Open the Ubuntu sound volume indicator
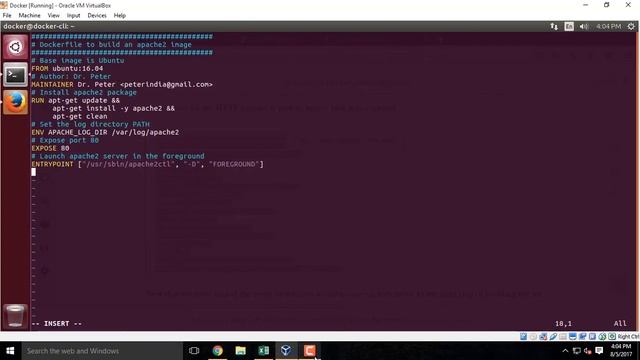The image size is (640, 360). pos(584,26)
